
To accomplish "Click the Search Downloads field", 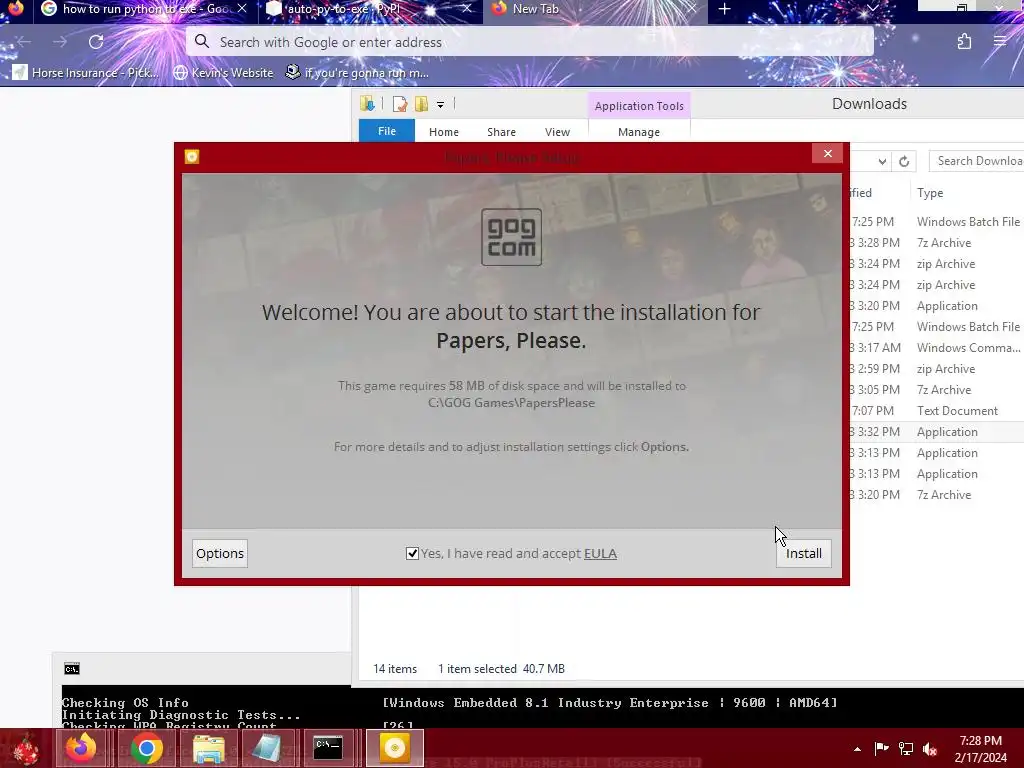I will coord(977,161).
